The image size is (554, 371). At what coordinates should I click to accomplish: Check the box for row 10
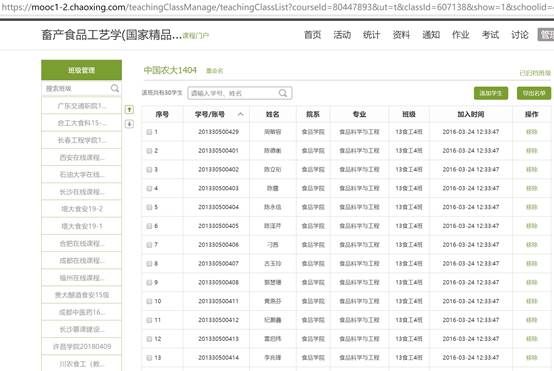click(x=149, y=301)
